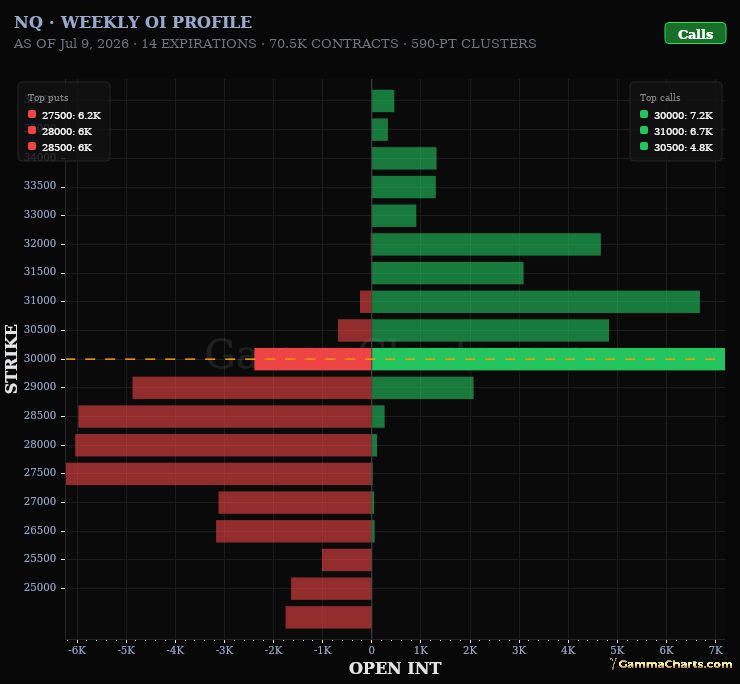The height and width of the screenshot is (684, 740).
Task: Click the green call bar at strike 33000
Action: (394, 216)
